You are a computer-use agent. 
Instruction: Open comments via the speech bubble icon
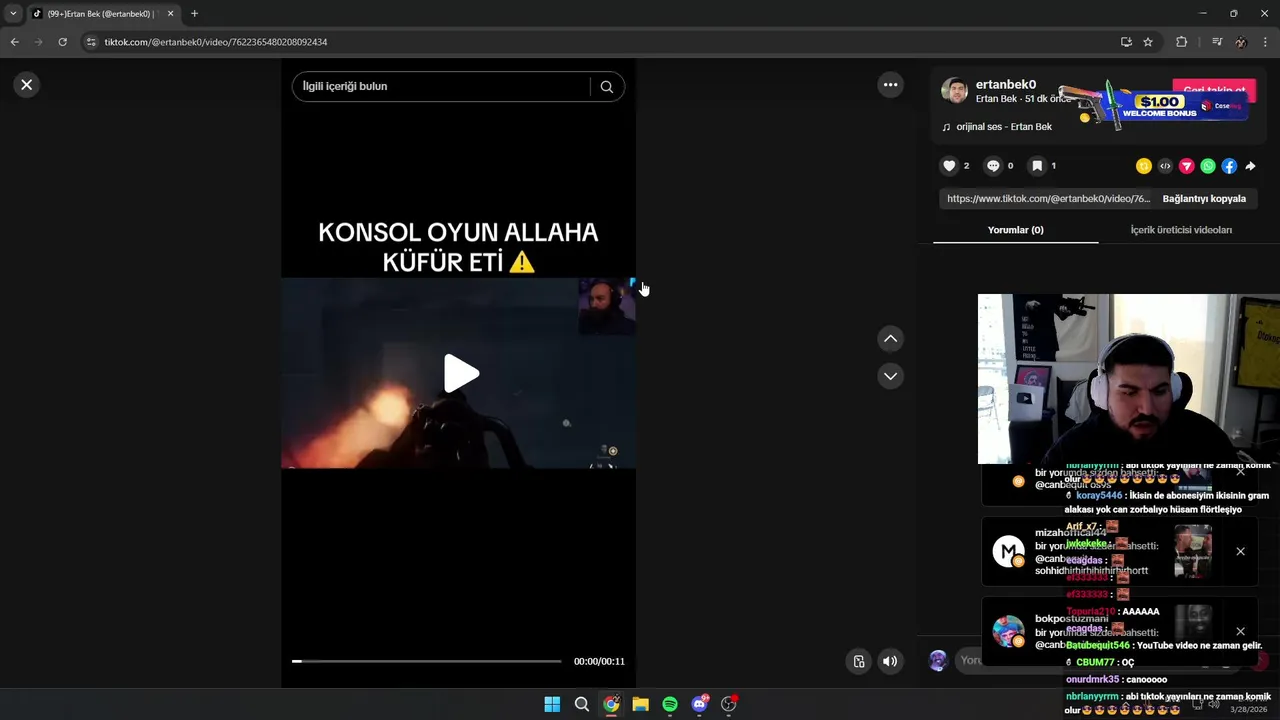click(x=993, y=166)
